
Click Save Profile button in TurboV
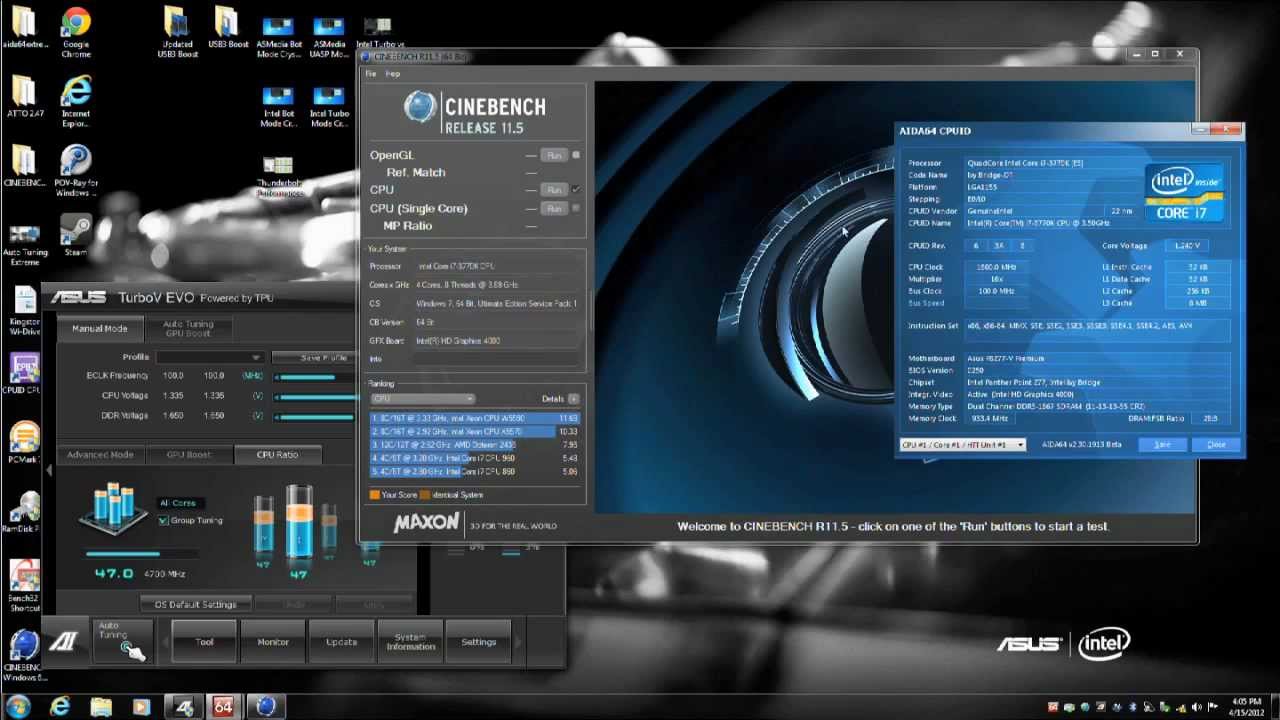click(x=322, y=357)
